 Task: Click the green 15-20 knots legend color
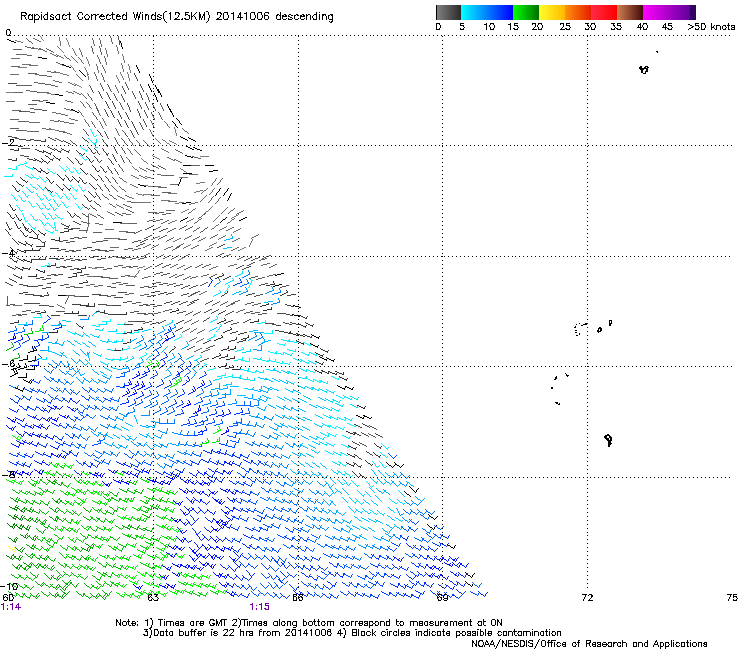[526, 12]
